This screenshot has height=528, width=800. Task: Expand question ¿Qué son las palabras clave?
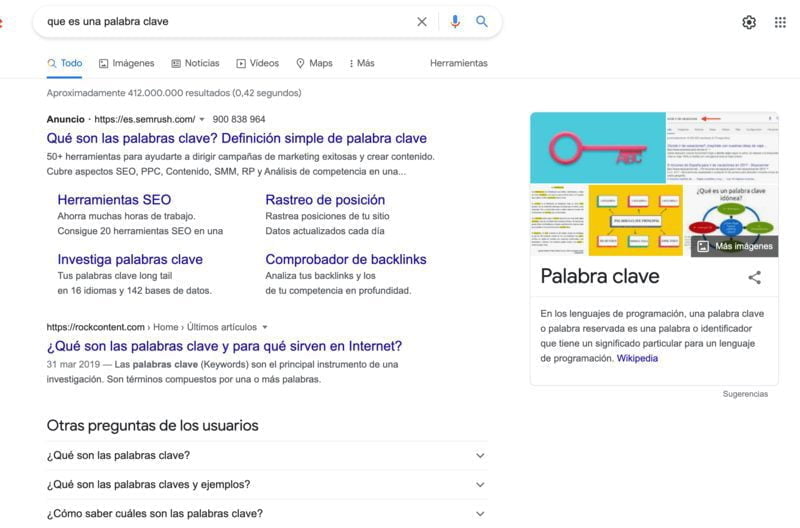pyautogui.click(x=481, y=456)
